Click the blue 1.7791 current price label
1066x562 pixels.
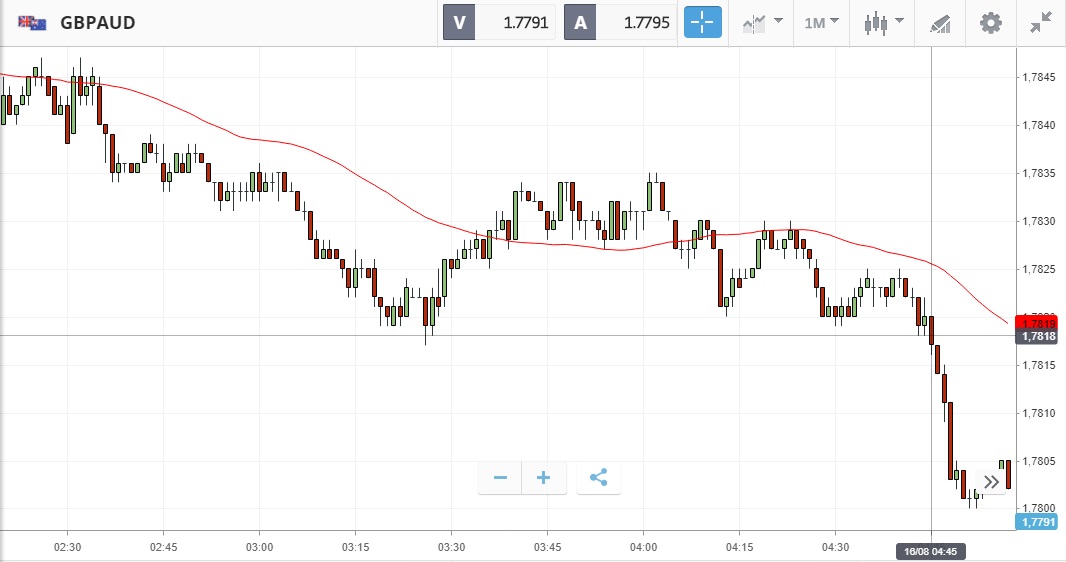click(1040, 522)
